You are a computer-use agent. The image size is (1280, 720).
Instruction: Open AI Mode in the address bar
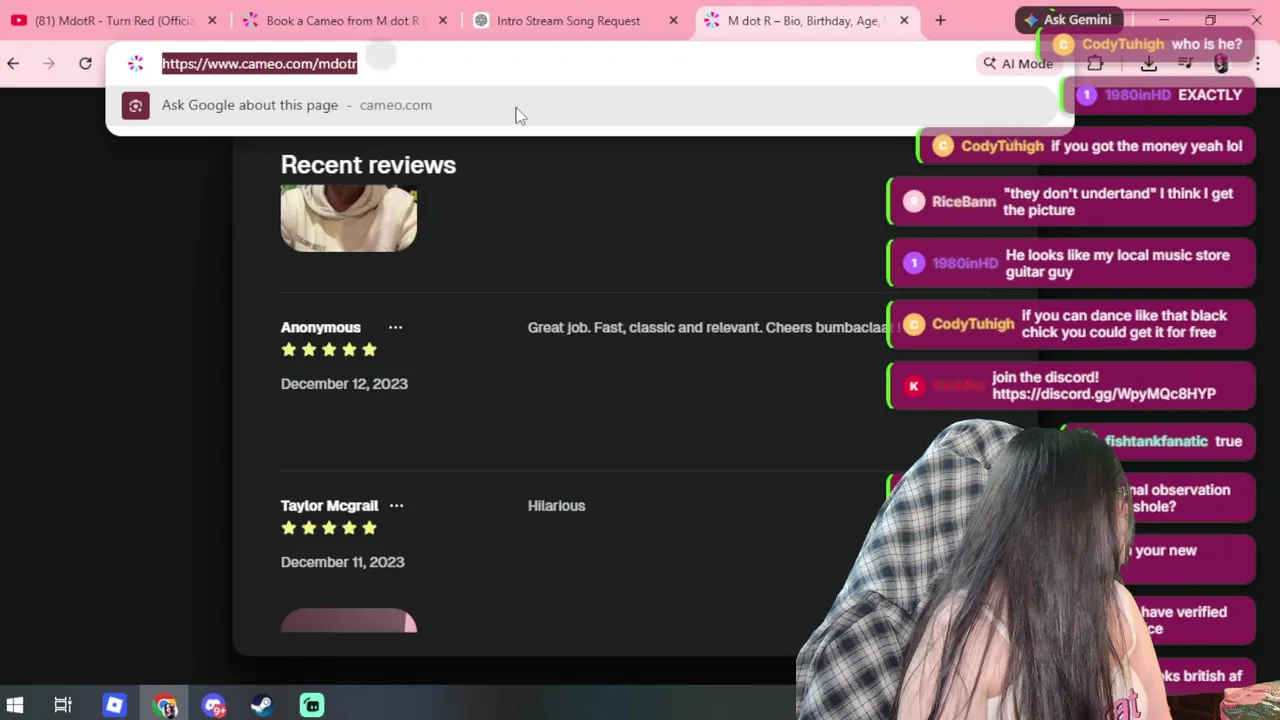[x=1017, y=63]
